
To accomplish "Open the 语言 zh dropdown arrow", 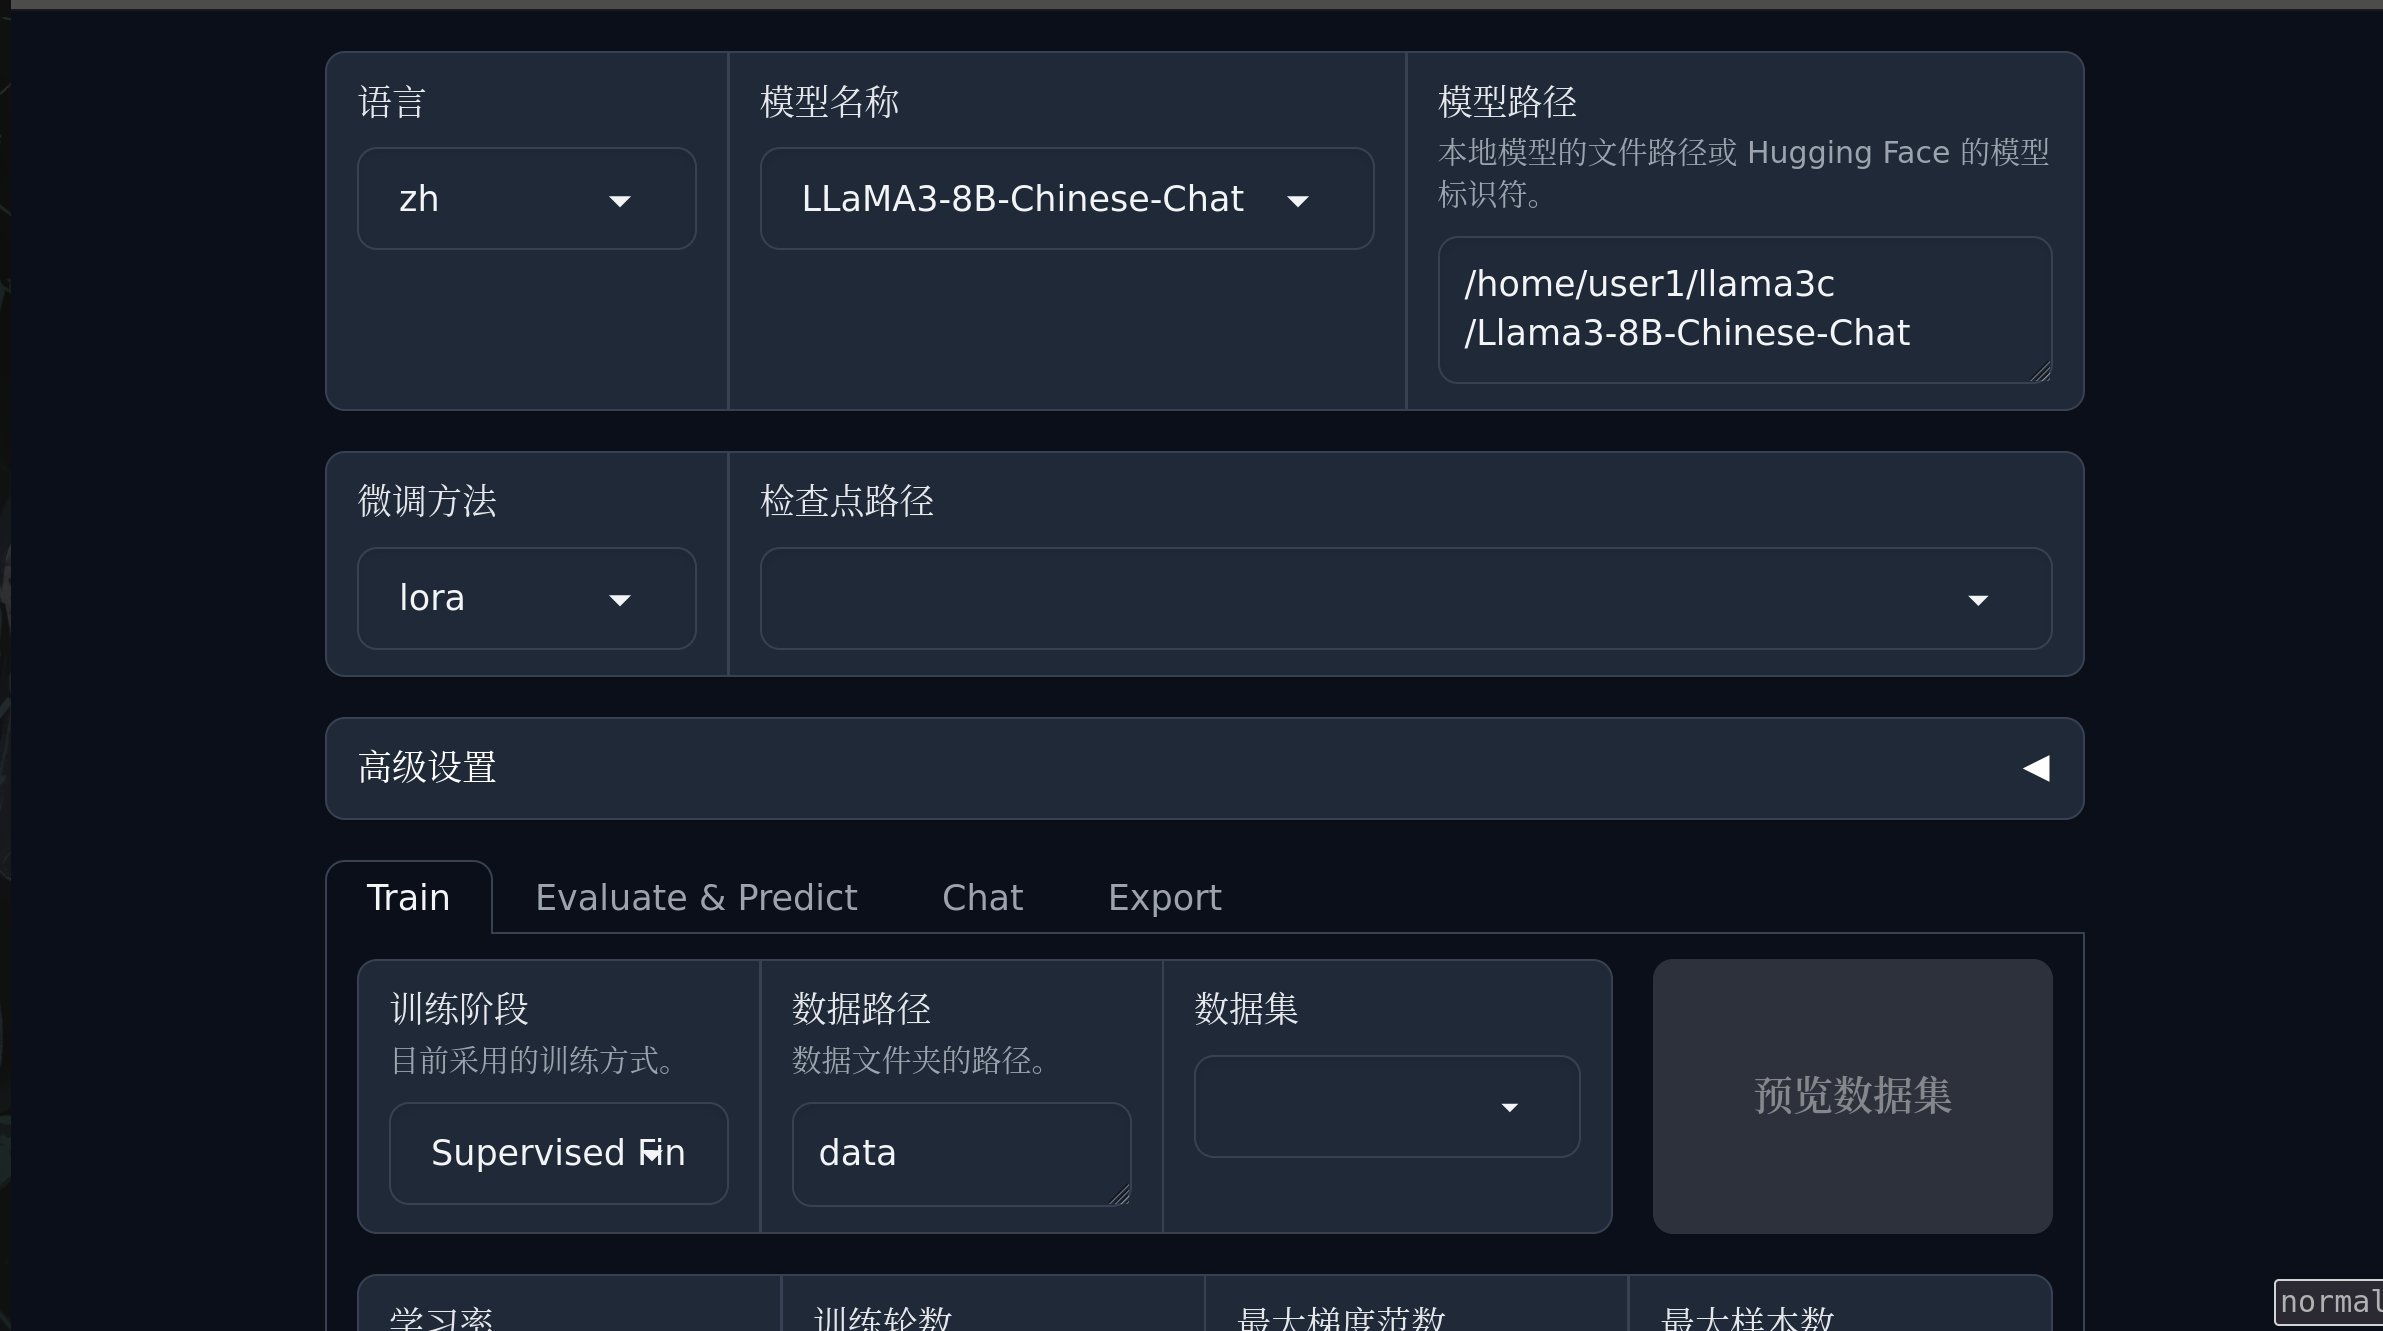I will 620,201.
